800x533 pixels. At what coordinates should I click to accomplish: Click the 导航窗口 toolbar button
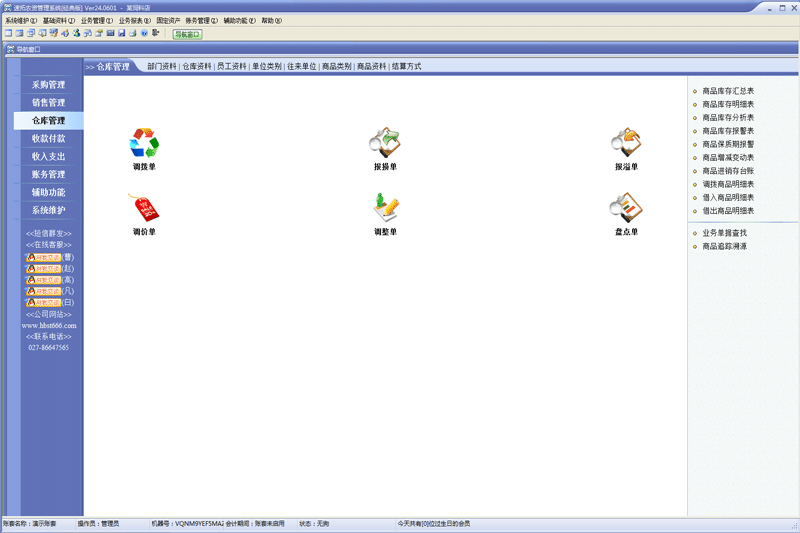coord(187,34)
